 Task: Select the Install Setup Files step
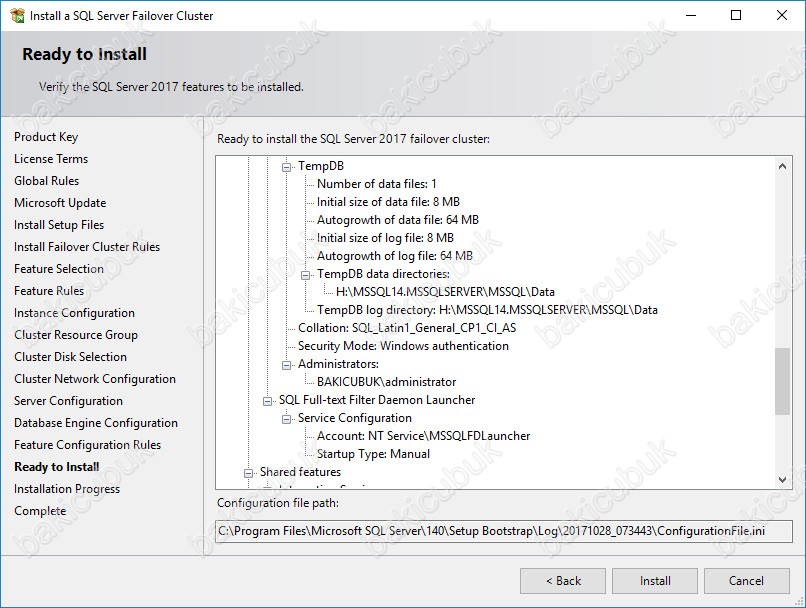click(x=59, y=225)
